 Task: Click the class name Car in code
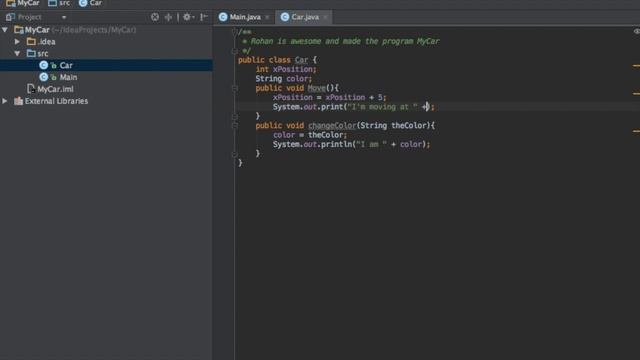pos(301,60)
